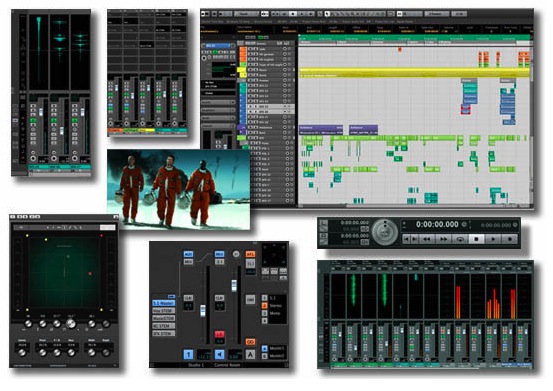
Task: Click the Studio 1 tab label
Action: point(196,365)
